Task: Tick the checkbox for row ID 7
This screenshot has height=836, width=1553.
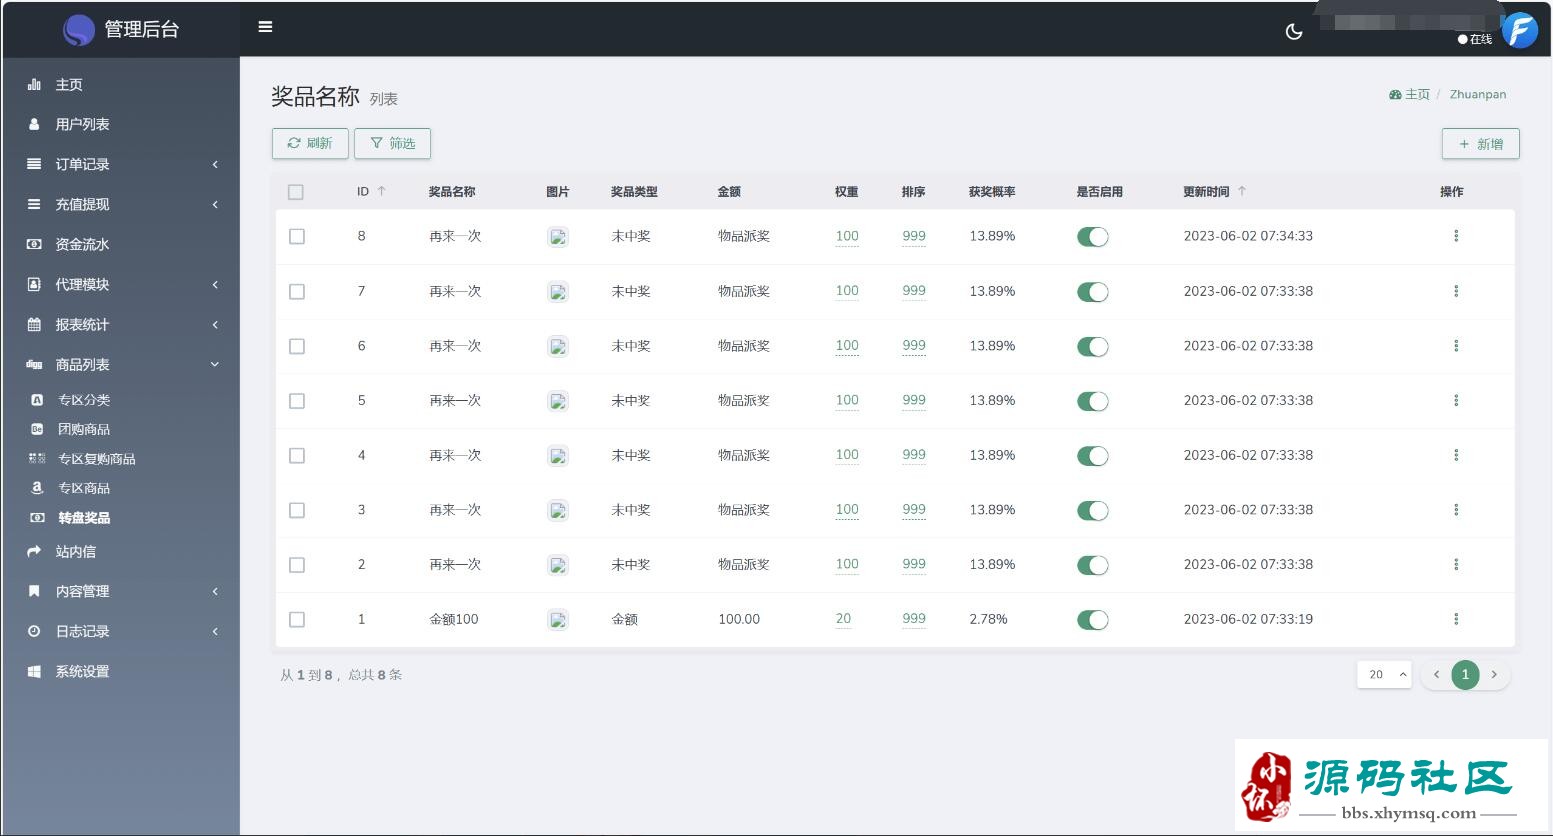Action: coord(297,292)
